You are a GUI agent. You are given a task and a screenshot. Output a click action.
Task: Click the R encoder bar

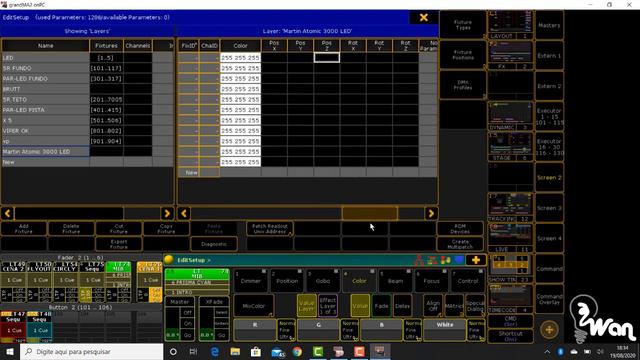(255, 330)
